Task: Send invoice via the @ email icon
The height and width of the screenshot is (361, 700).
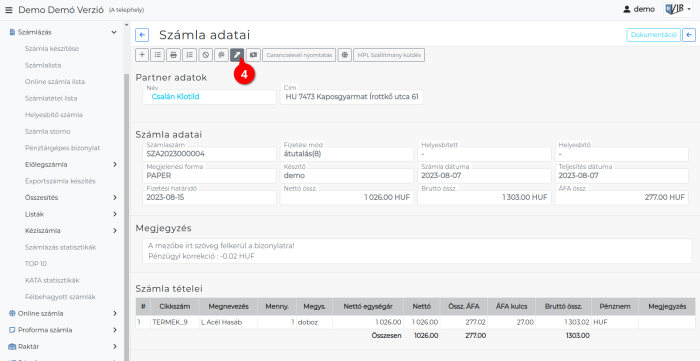Action: [221, 55]
